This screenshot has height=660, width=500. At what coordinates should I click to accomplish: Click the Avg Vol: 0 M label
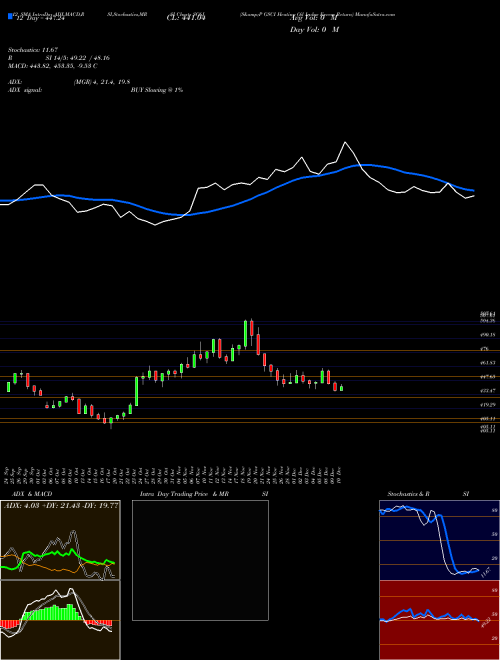click(314, 18)
